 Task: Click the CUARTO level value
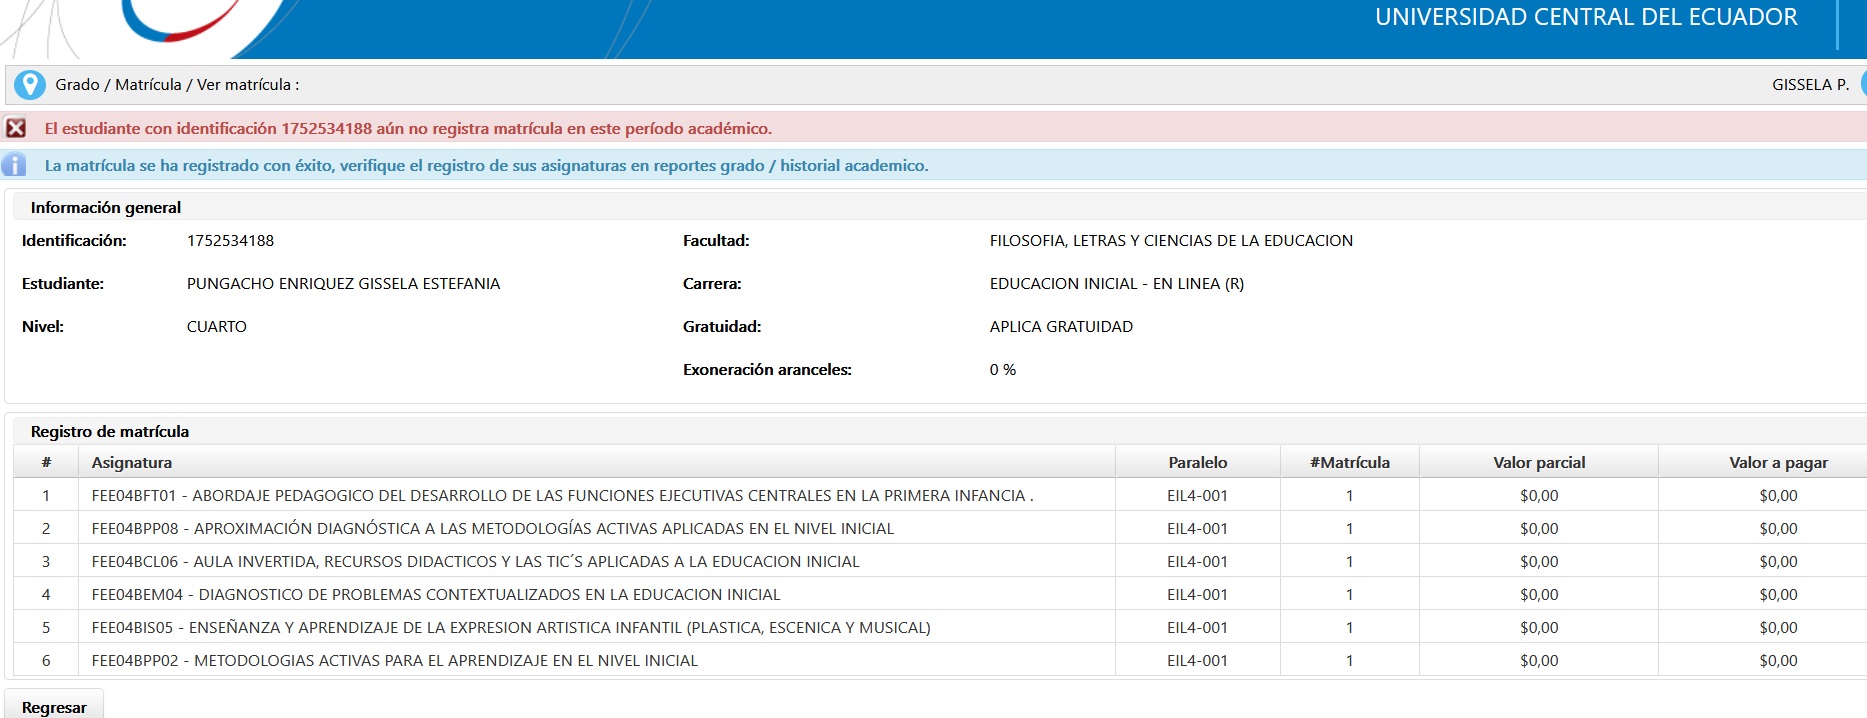pos(217,326)
